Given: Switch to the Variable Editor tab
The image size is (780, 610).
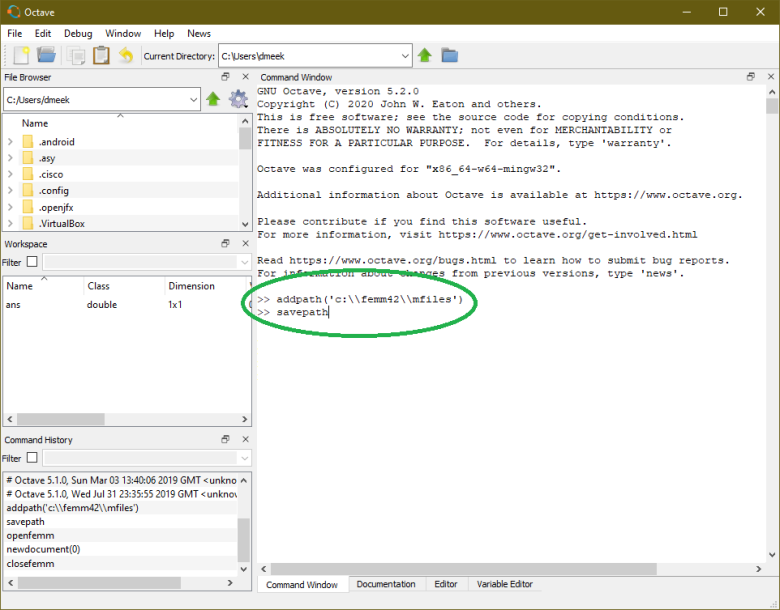Looking at the screenshot, I should [x=504, y=584].
